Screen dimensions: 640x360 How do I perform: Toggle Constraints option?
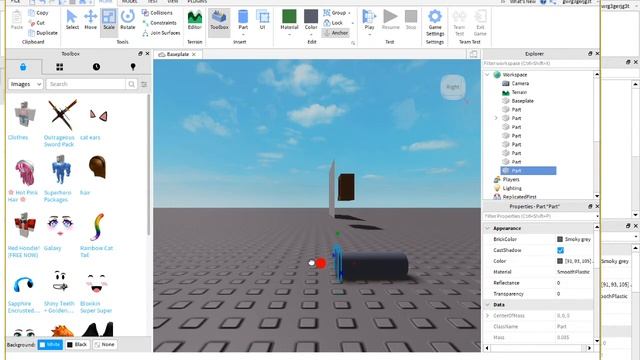coord(160,23)
